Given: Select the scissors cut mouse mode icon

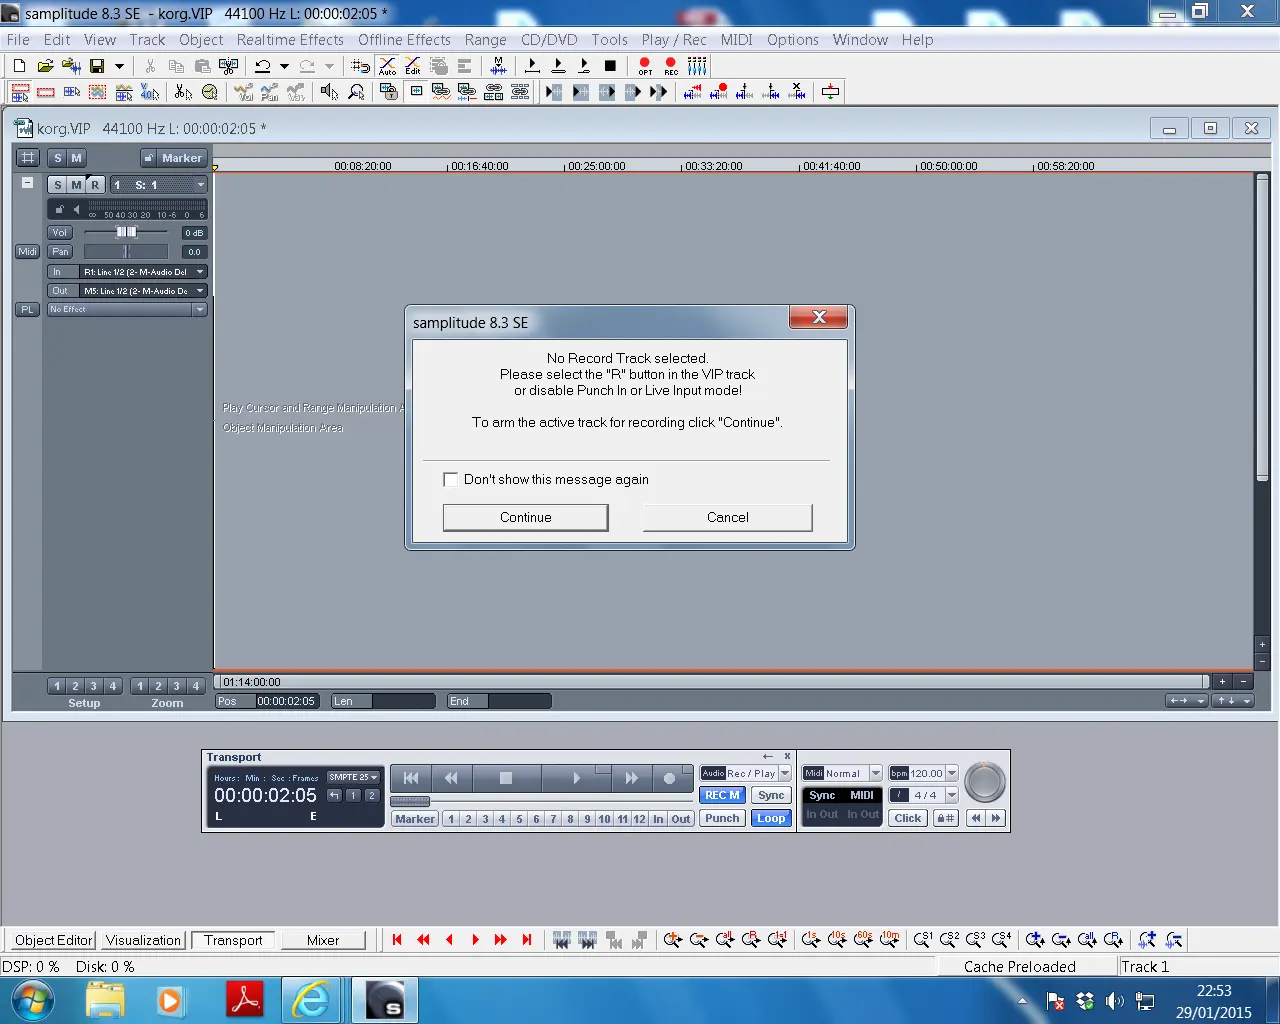Looking at the screenshot, I should 183,92.
